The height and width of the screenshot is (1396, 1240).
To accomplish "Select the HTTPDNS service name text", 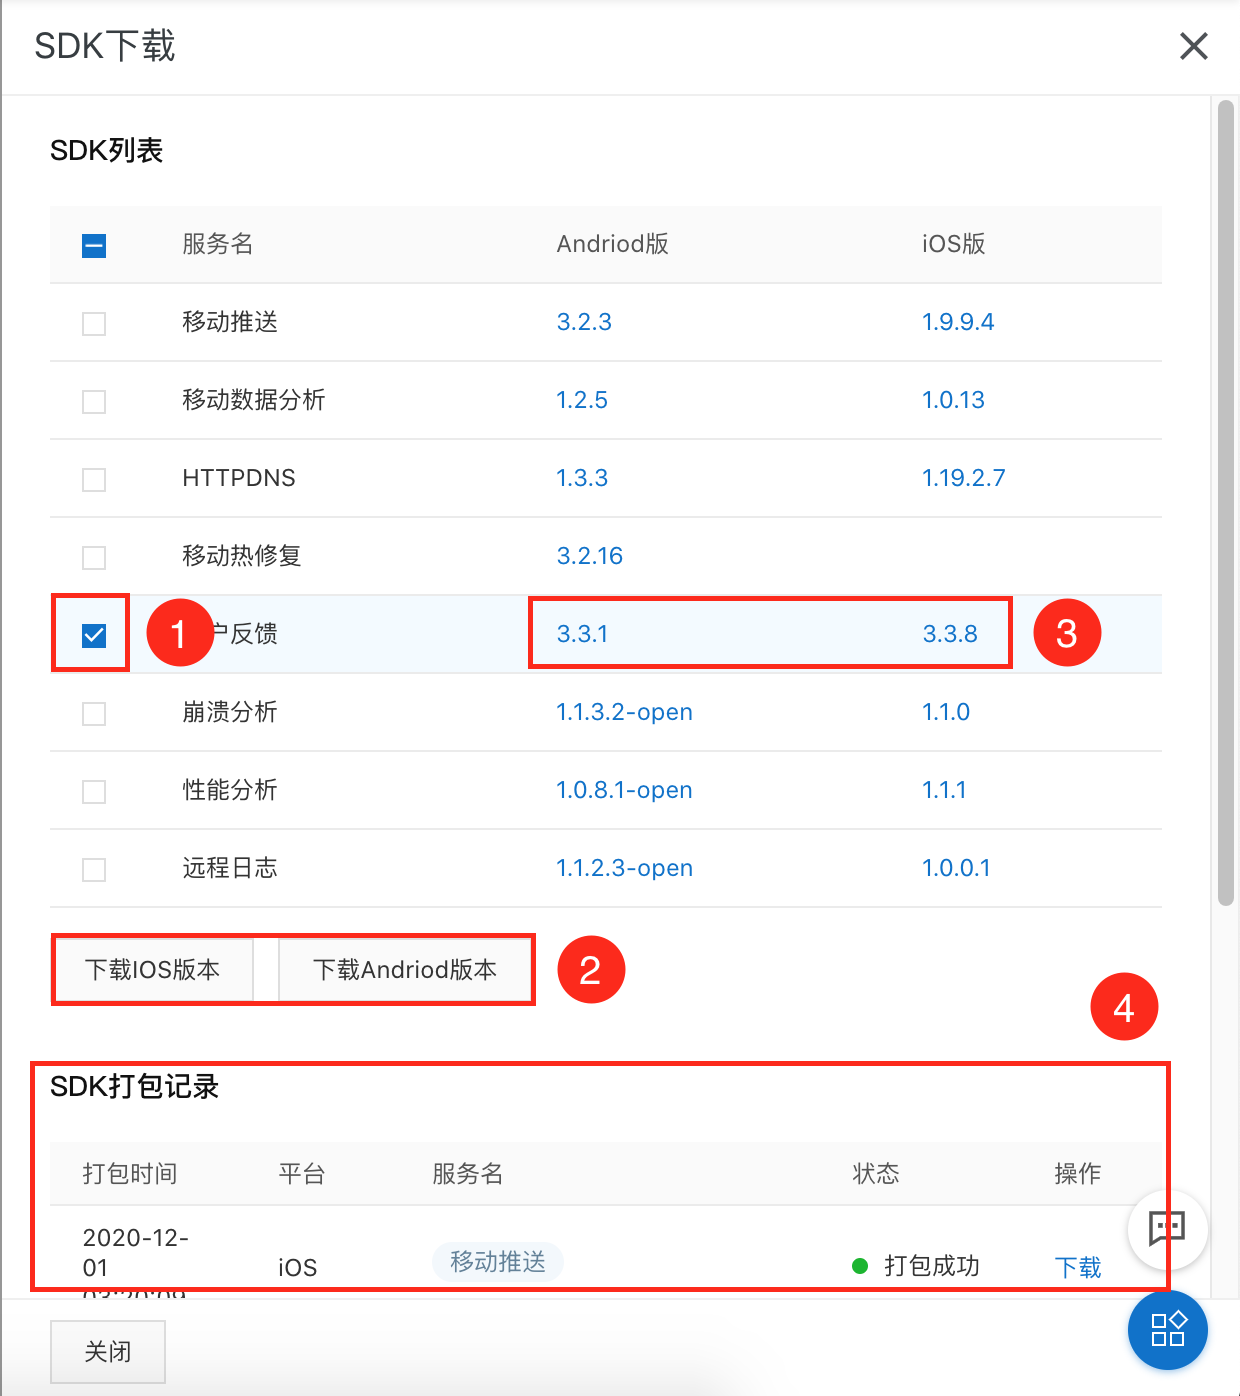I will [x=239, y=478].
